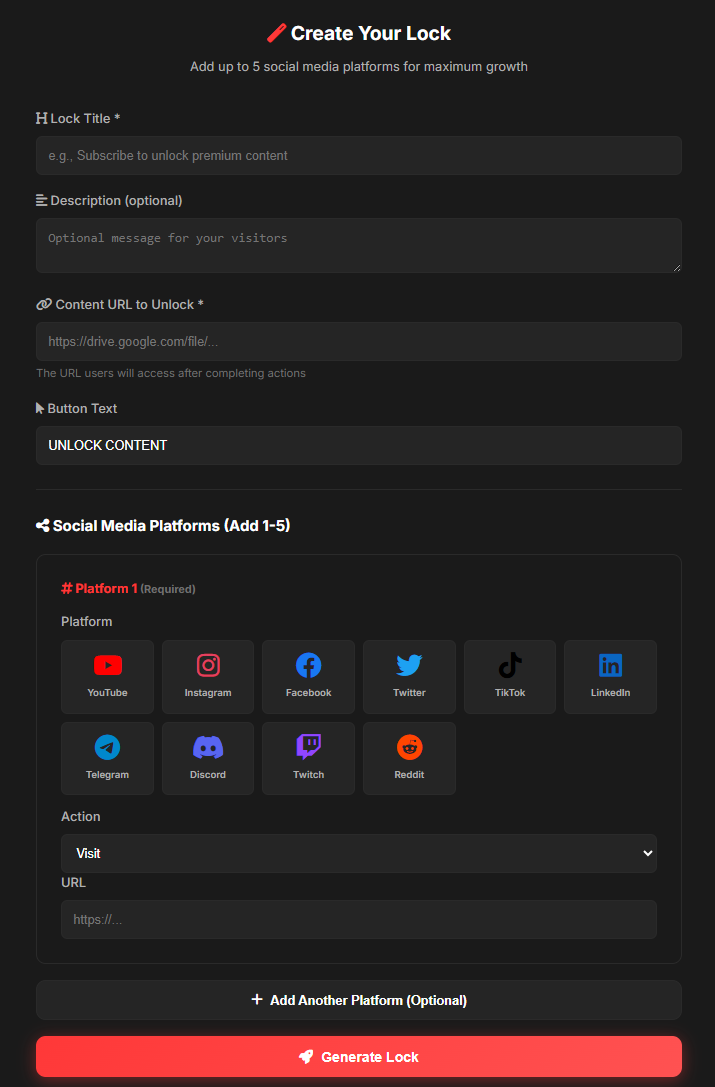Select the YouTube platform icon
Image resolution: width=715 pixels, height=1087 pixels.
click(107, 676)
